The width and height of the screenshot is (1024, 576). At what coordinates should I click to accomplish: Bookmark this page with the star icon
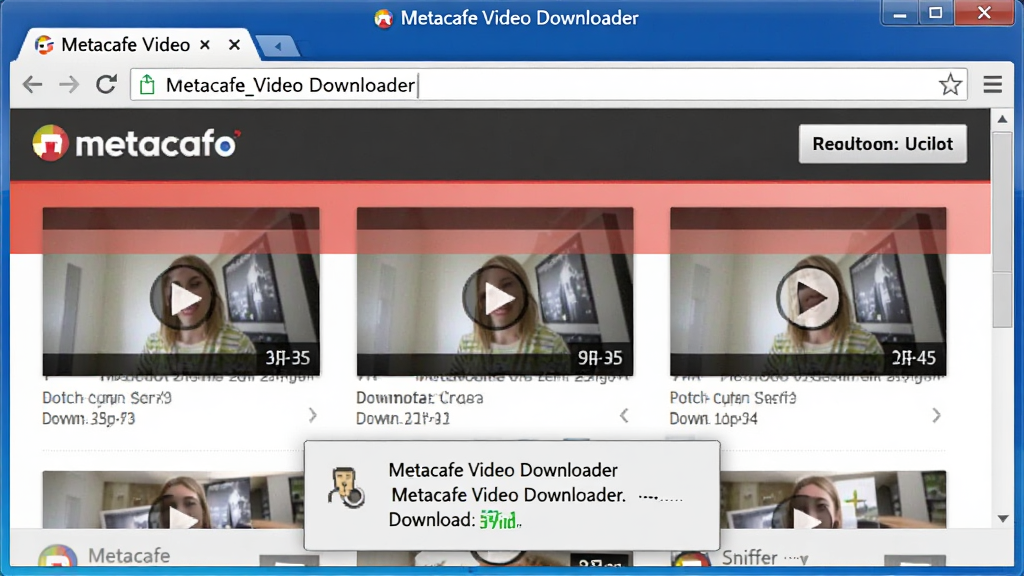point(950,84)
